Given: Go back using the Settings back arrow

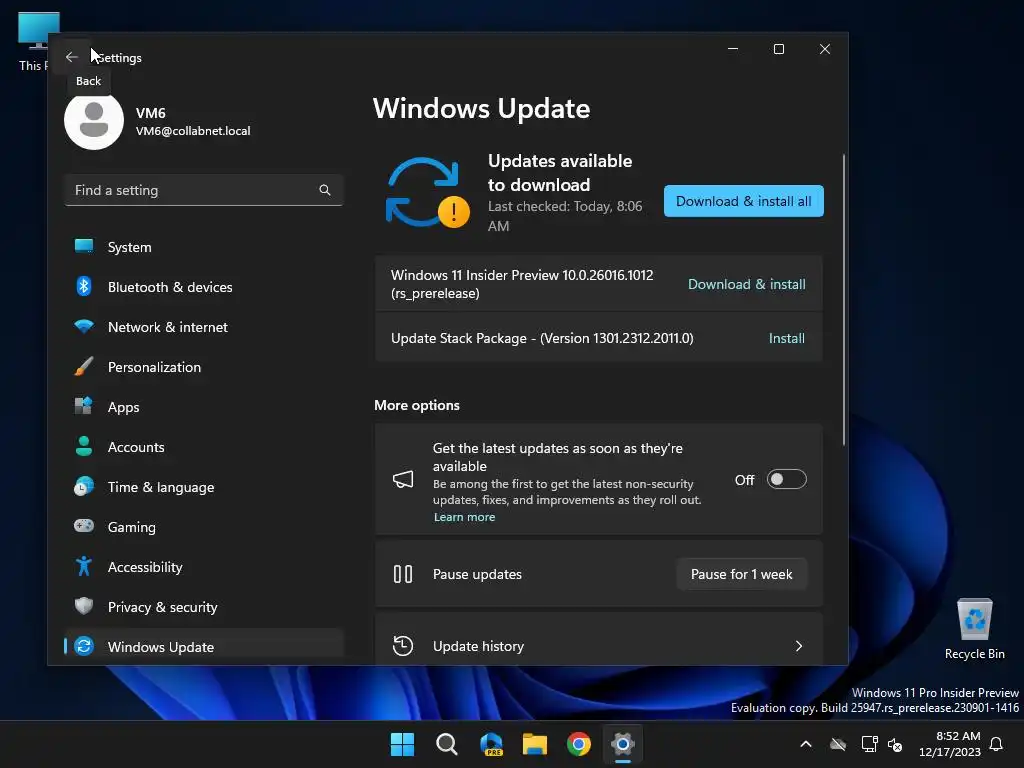Looking at the screenshot, I should pos(71,57).
